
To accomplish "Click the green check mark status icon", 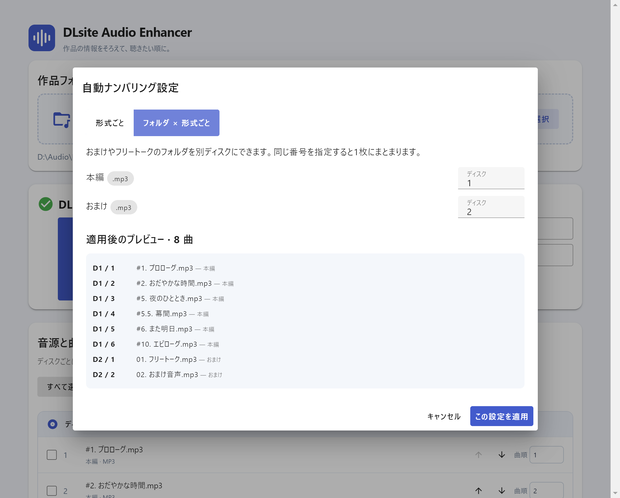I will click(x=45, y=204).
